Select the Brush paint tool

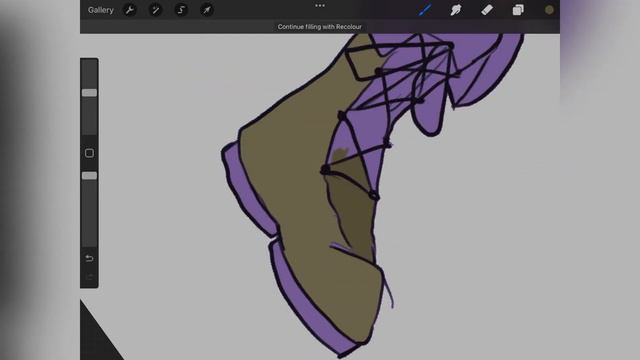tap(425, 10)
